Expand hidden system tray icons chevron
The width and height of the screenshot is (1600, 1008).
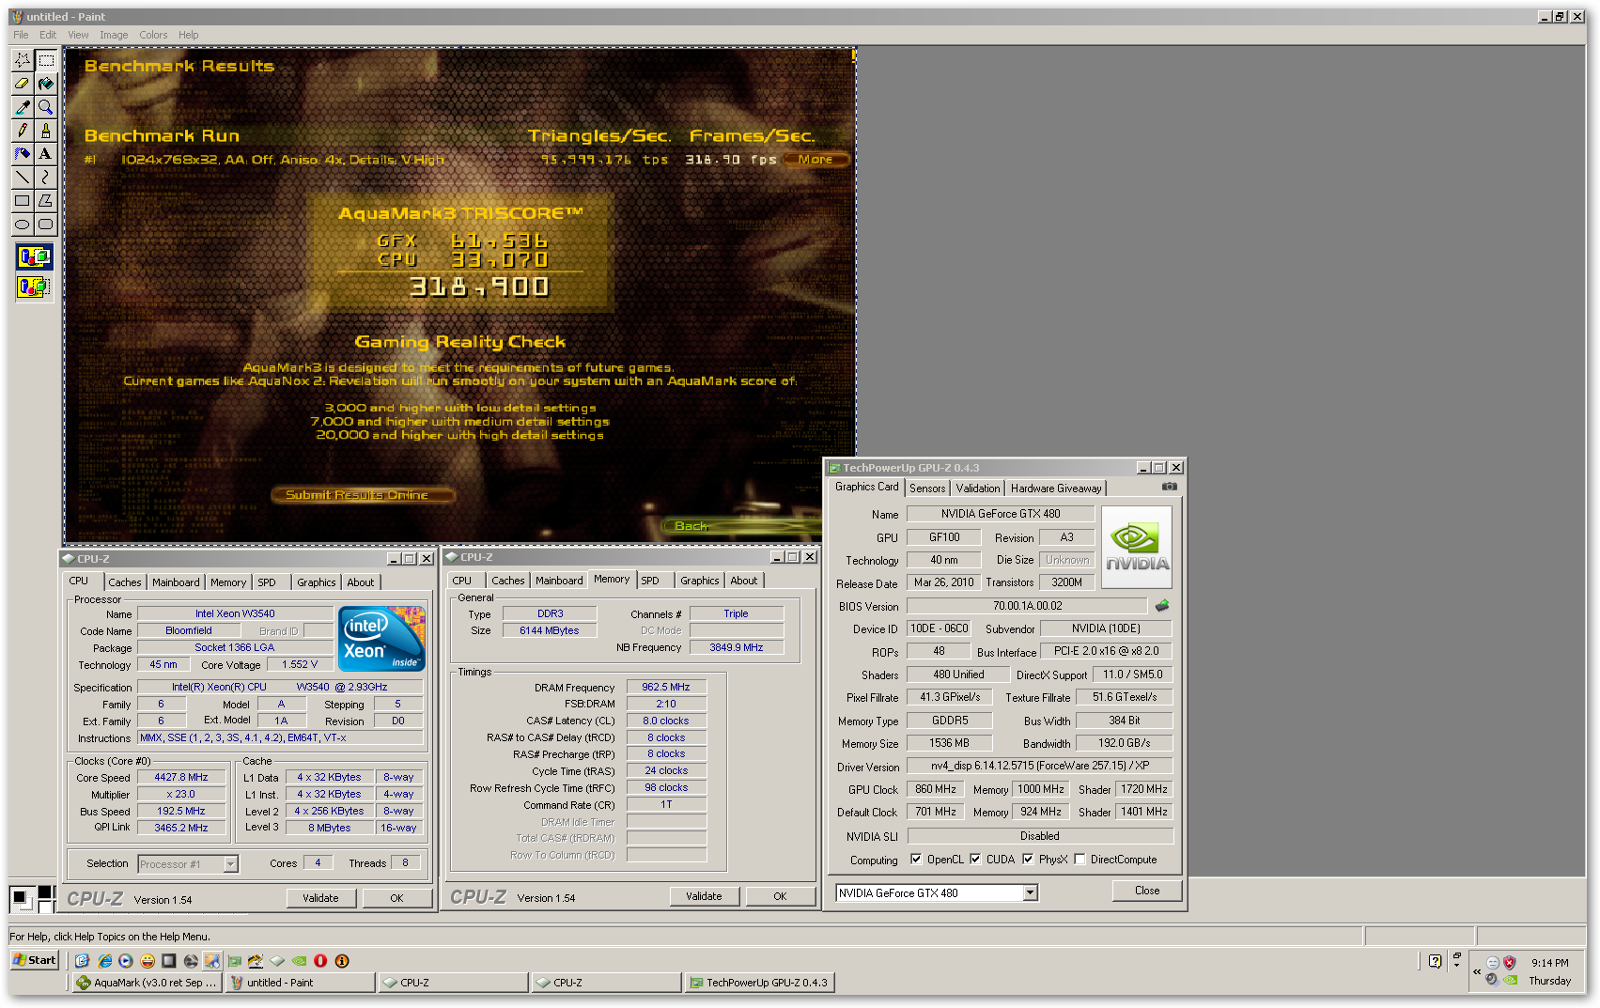1477,971
